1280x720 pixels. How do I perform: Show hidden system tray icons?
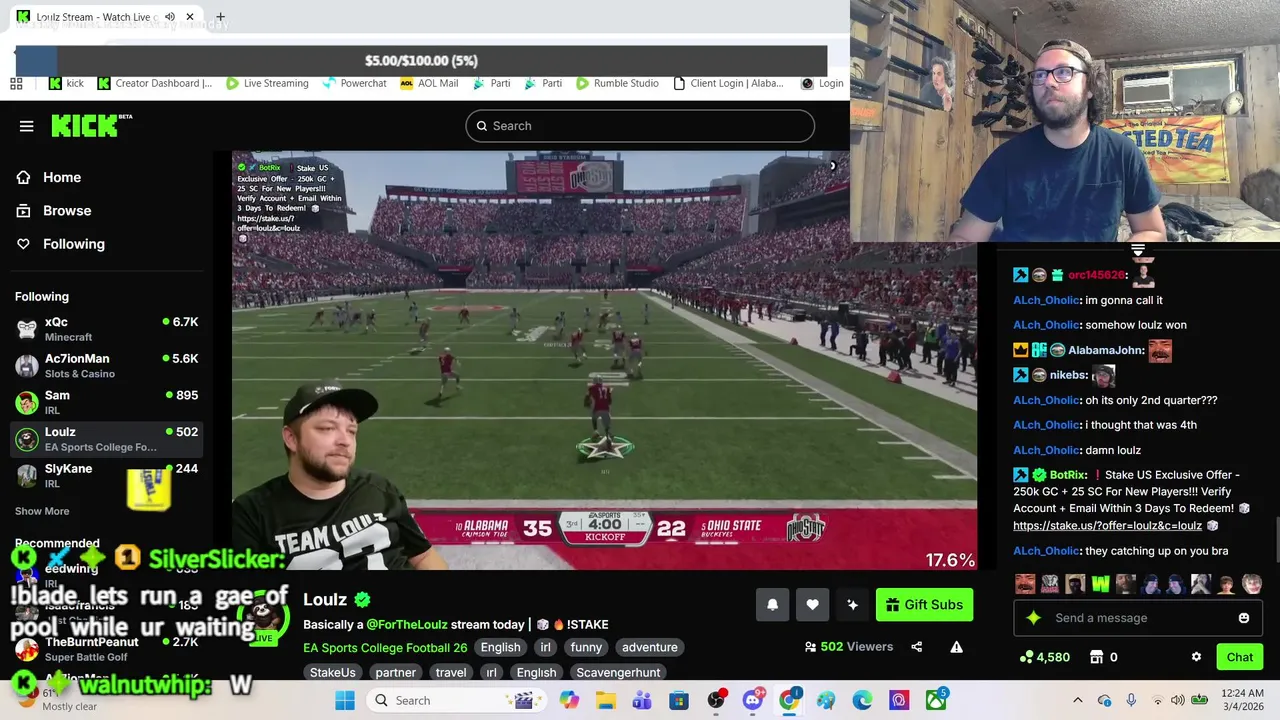pyautogui.click(x=1077, y=700)
